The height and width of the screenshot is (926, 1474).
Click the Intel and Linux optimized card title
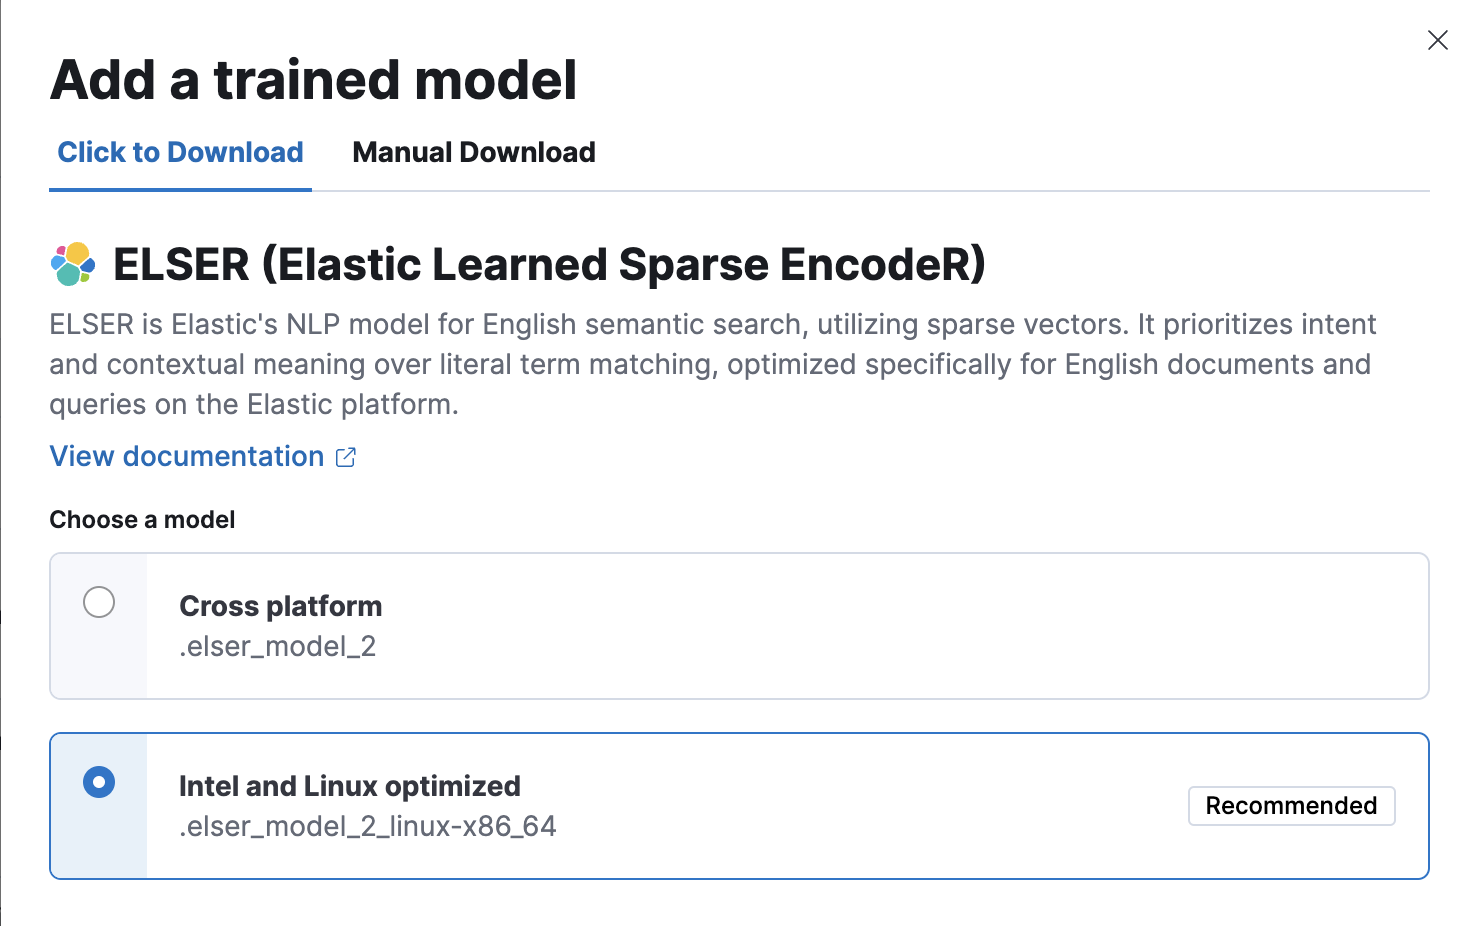point(350,786)
